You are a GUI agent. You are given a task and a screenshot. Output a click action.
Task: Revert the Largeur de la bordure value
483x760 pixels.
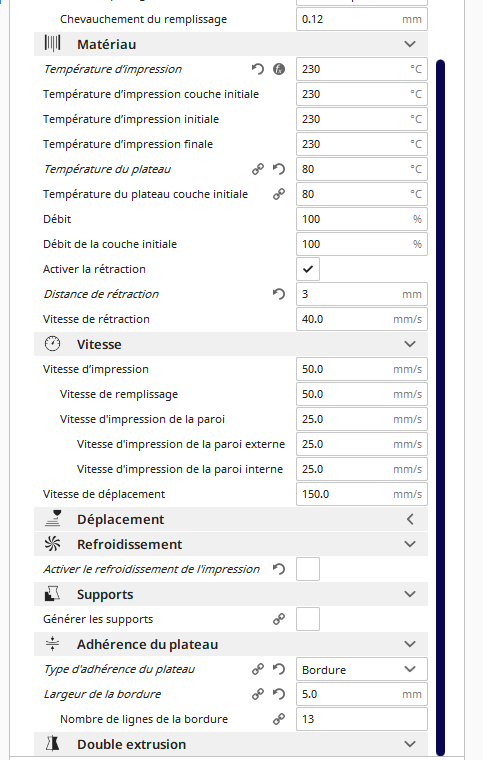pyautogui.click(x=279, y=694)
